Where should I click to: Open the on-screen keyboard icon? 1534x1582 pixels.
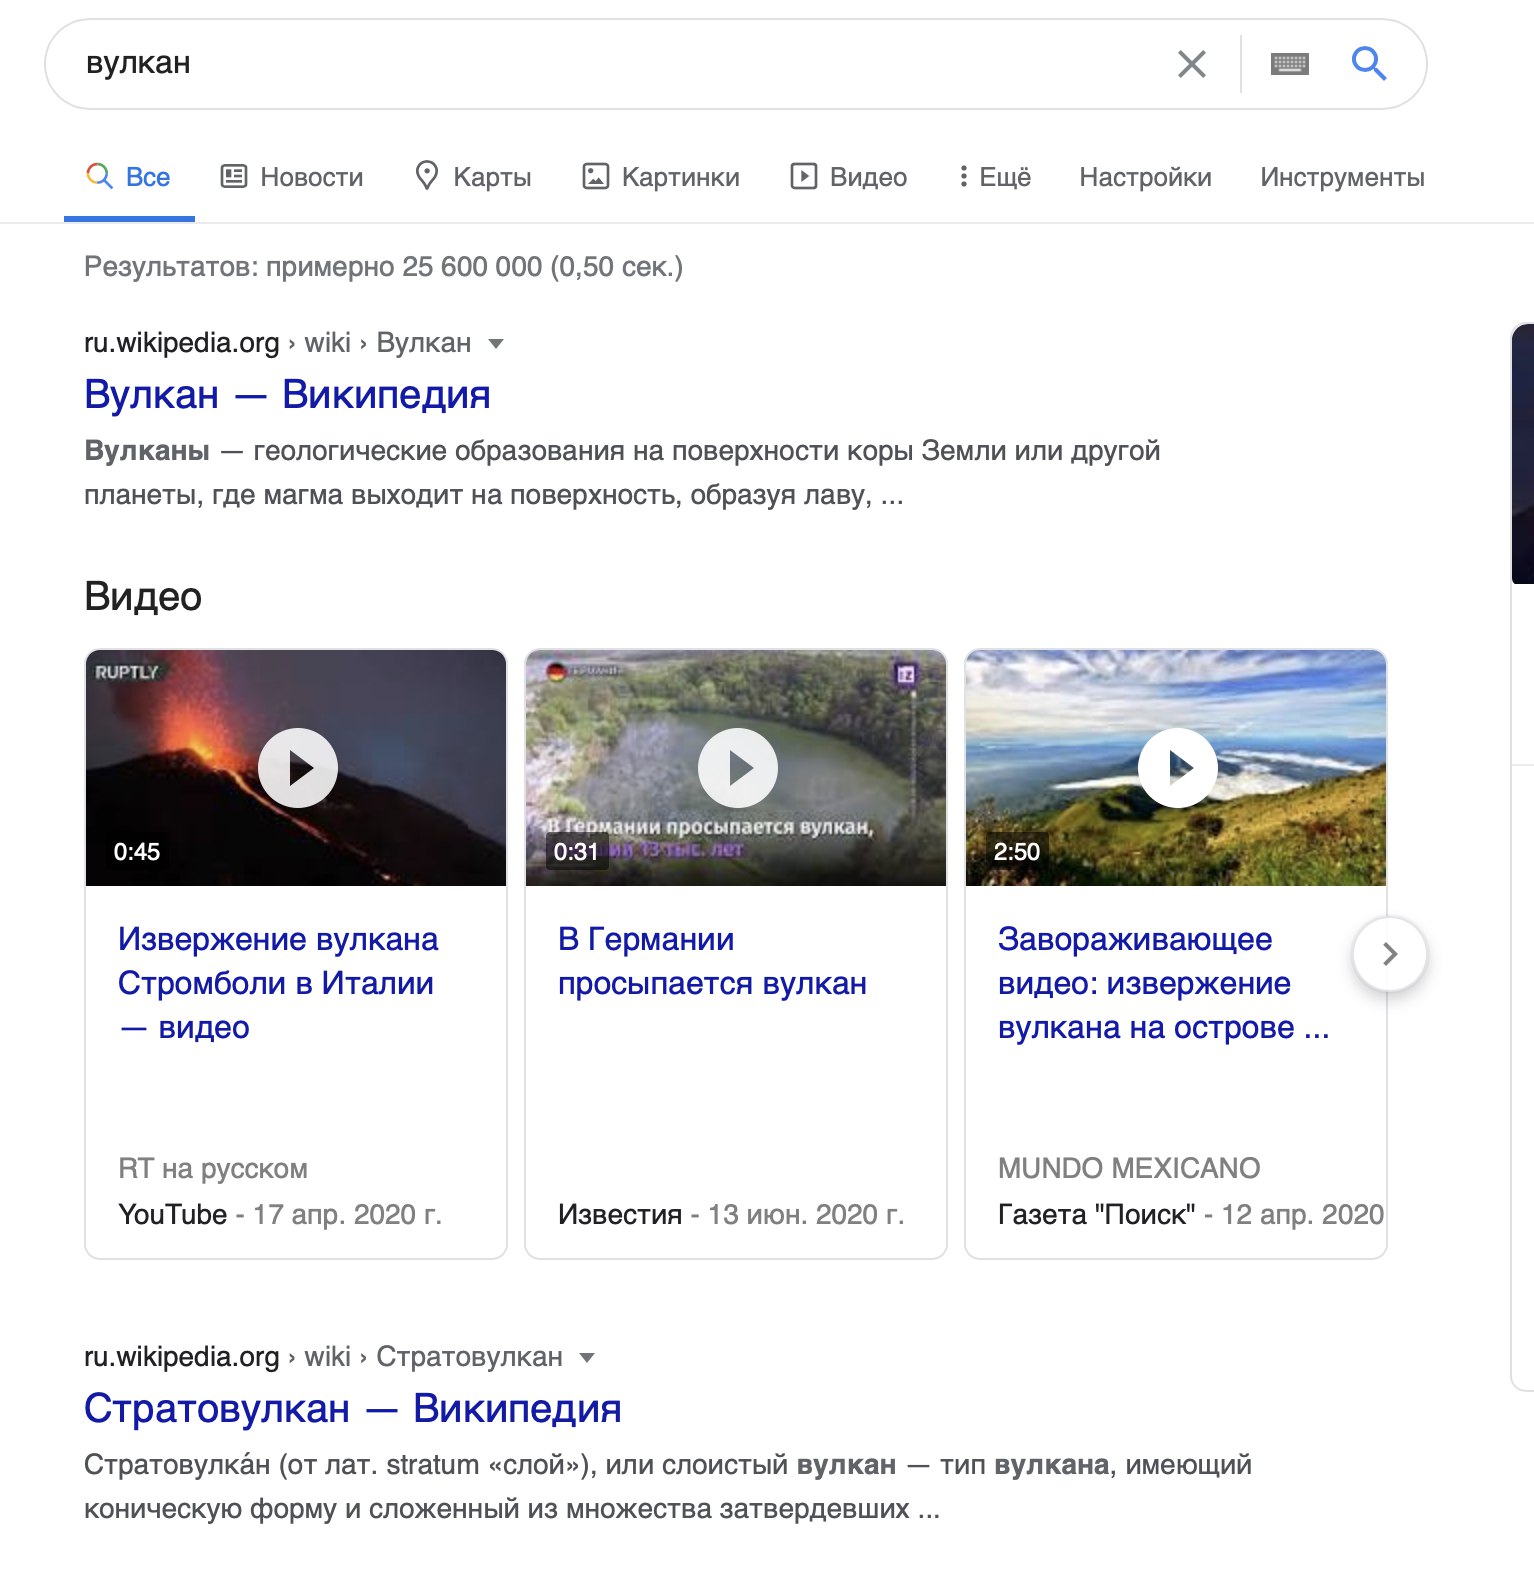coord(1289,64)
